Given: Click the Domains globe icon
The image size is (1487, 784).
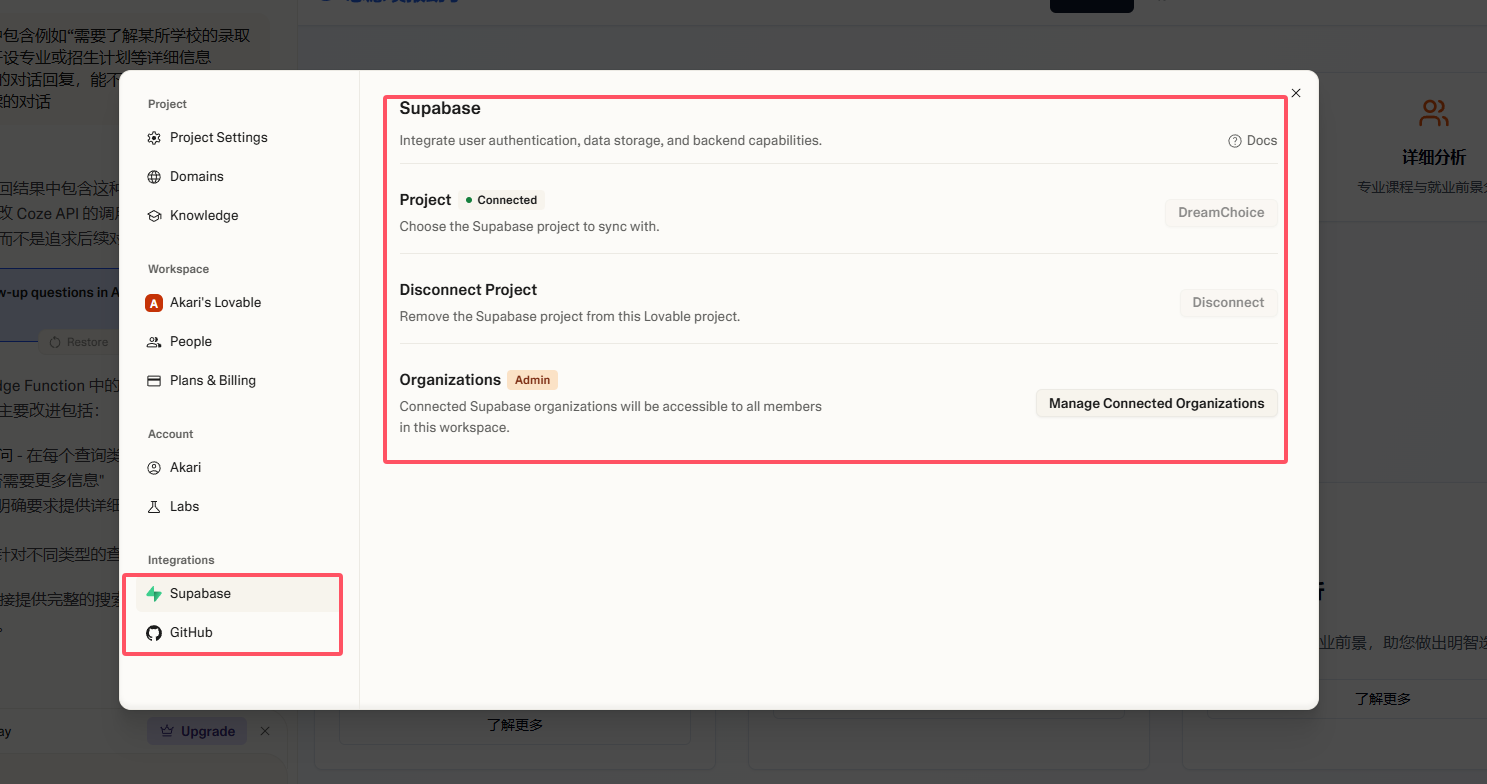Looking at the screenshot, I should click(x=154, y=177).
